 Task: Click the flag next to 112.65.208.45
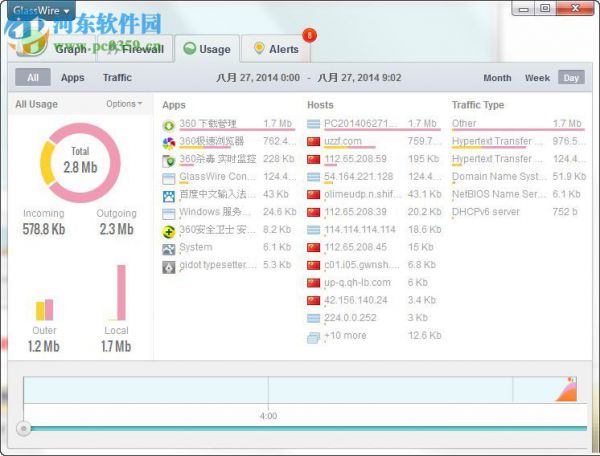tap(313, 248)
